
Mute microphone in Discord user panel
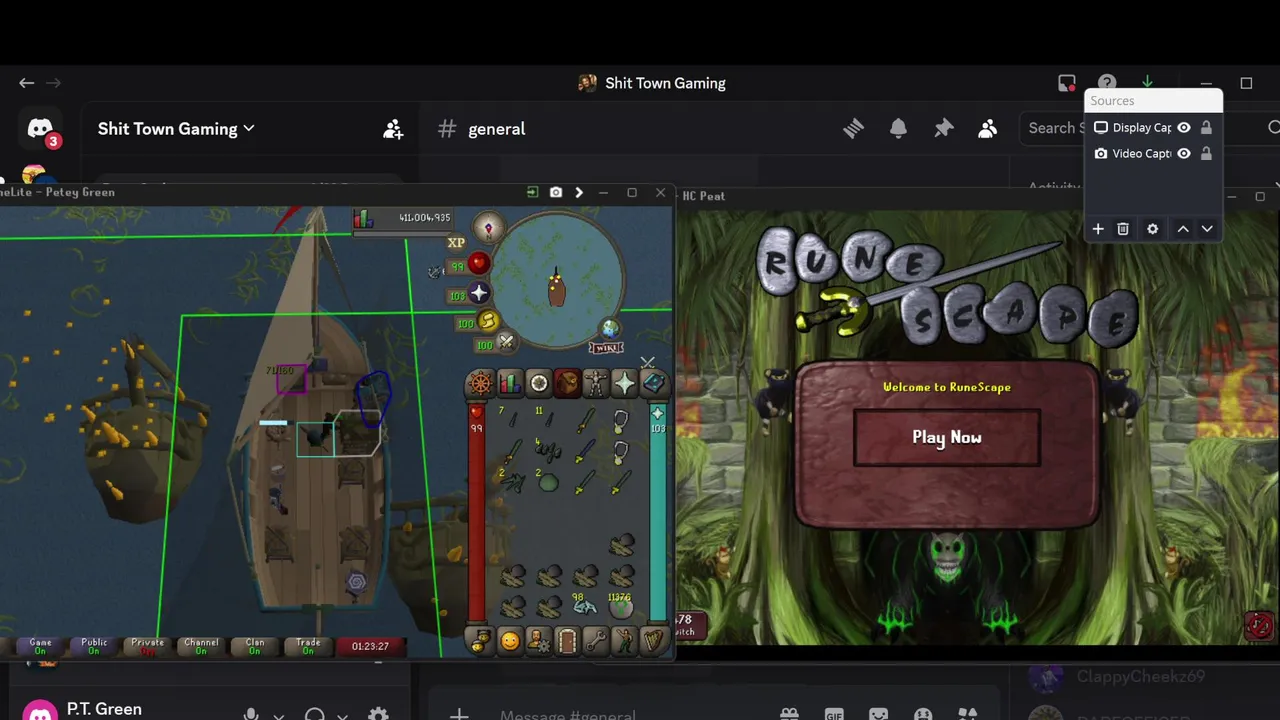251,715
